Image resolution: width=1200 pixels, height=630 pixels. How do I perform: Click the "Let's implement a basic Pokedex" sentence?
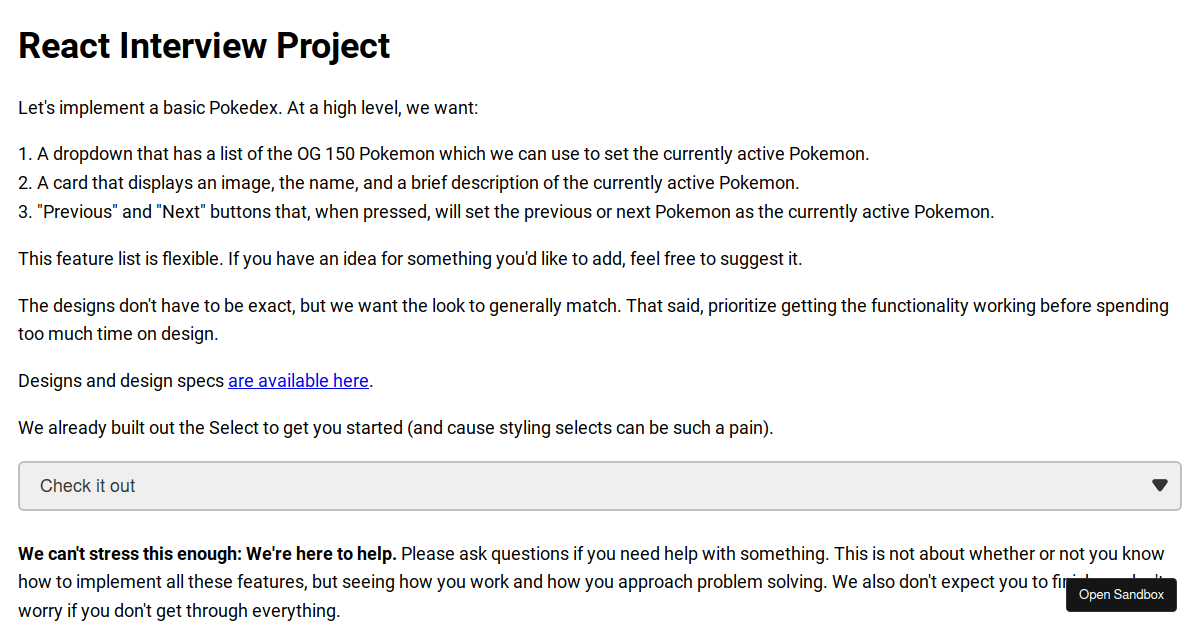pyautogui.click(x=248, y=107)
